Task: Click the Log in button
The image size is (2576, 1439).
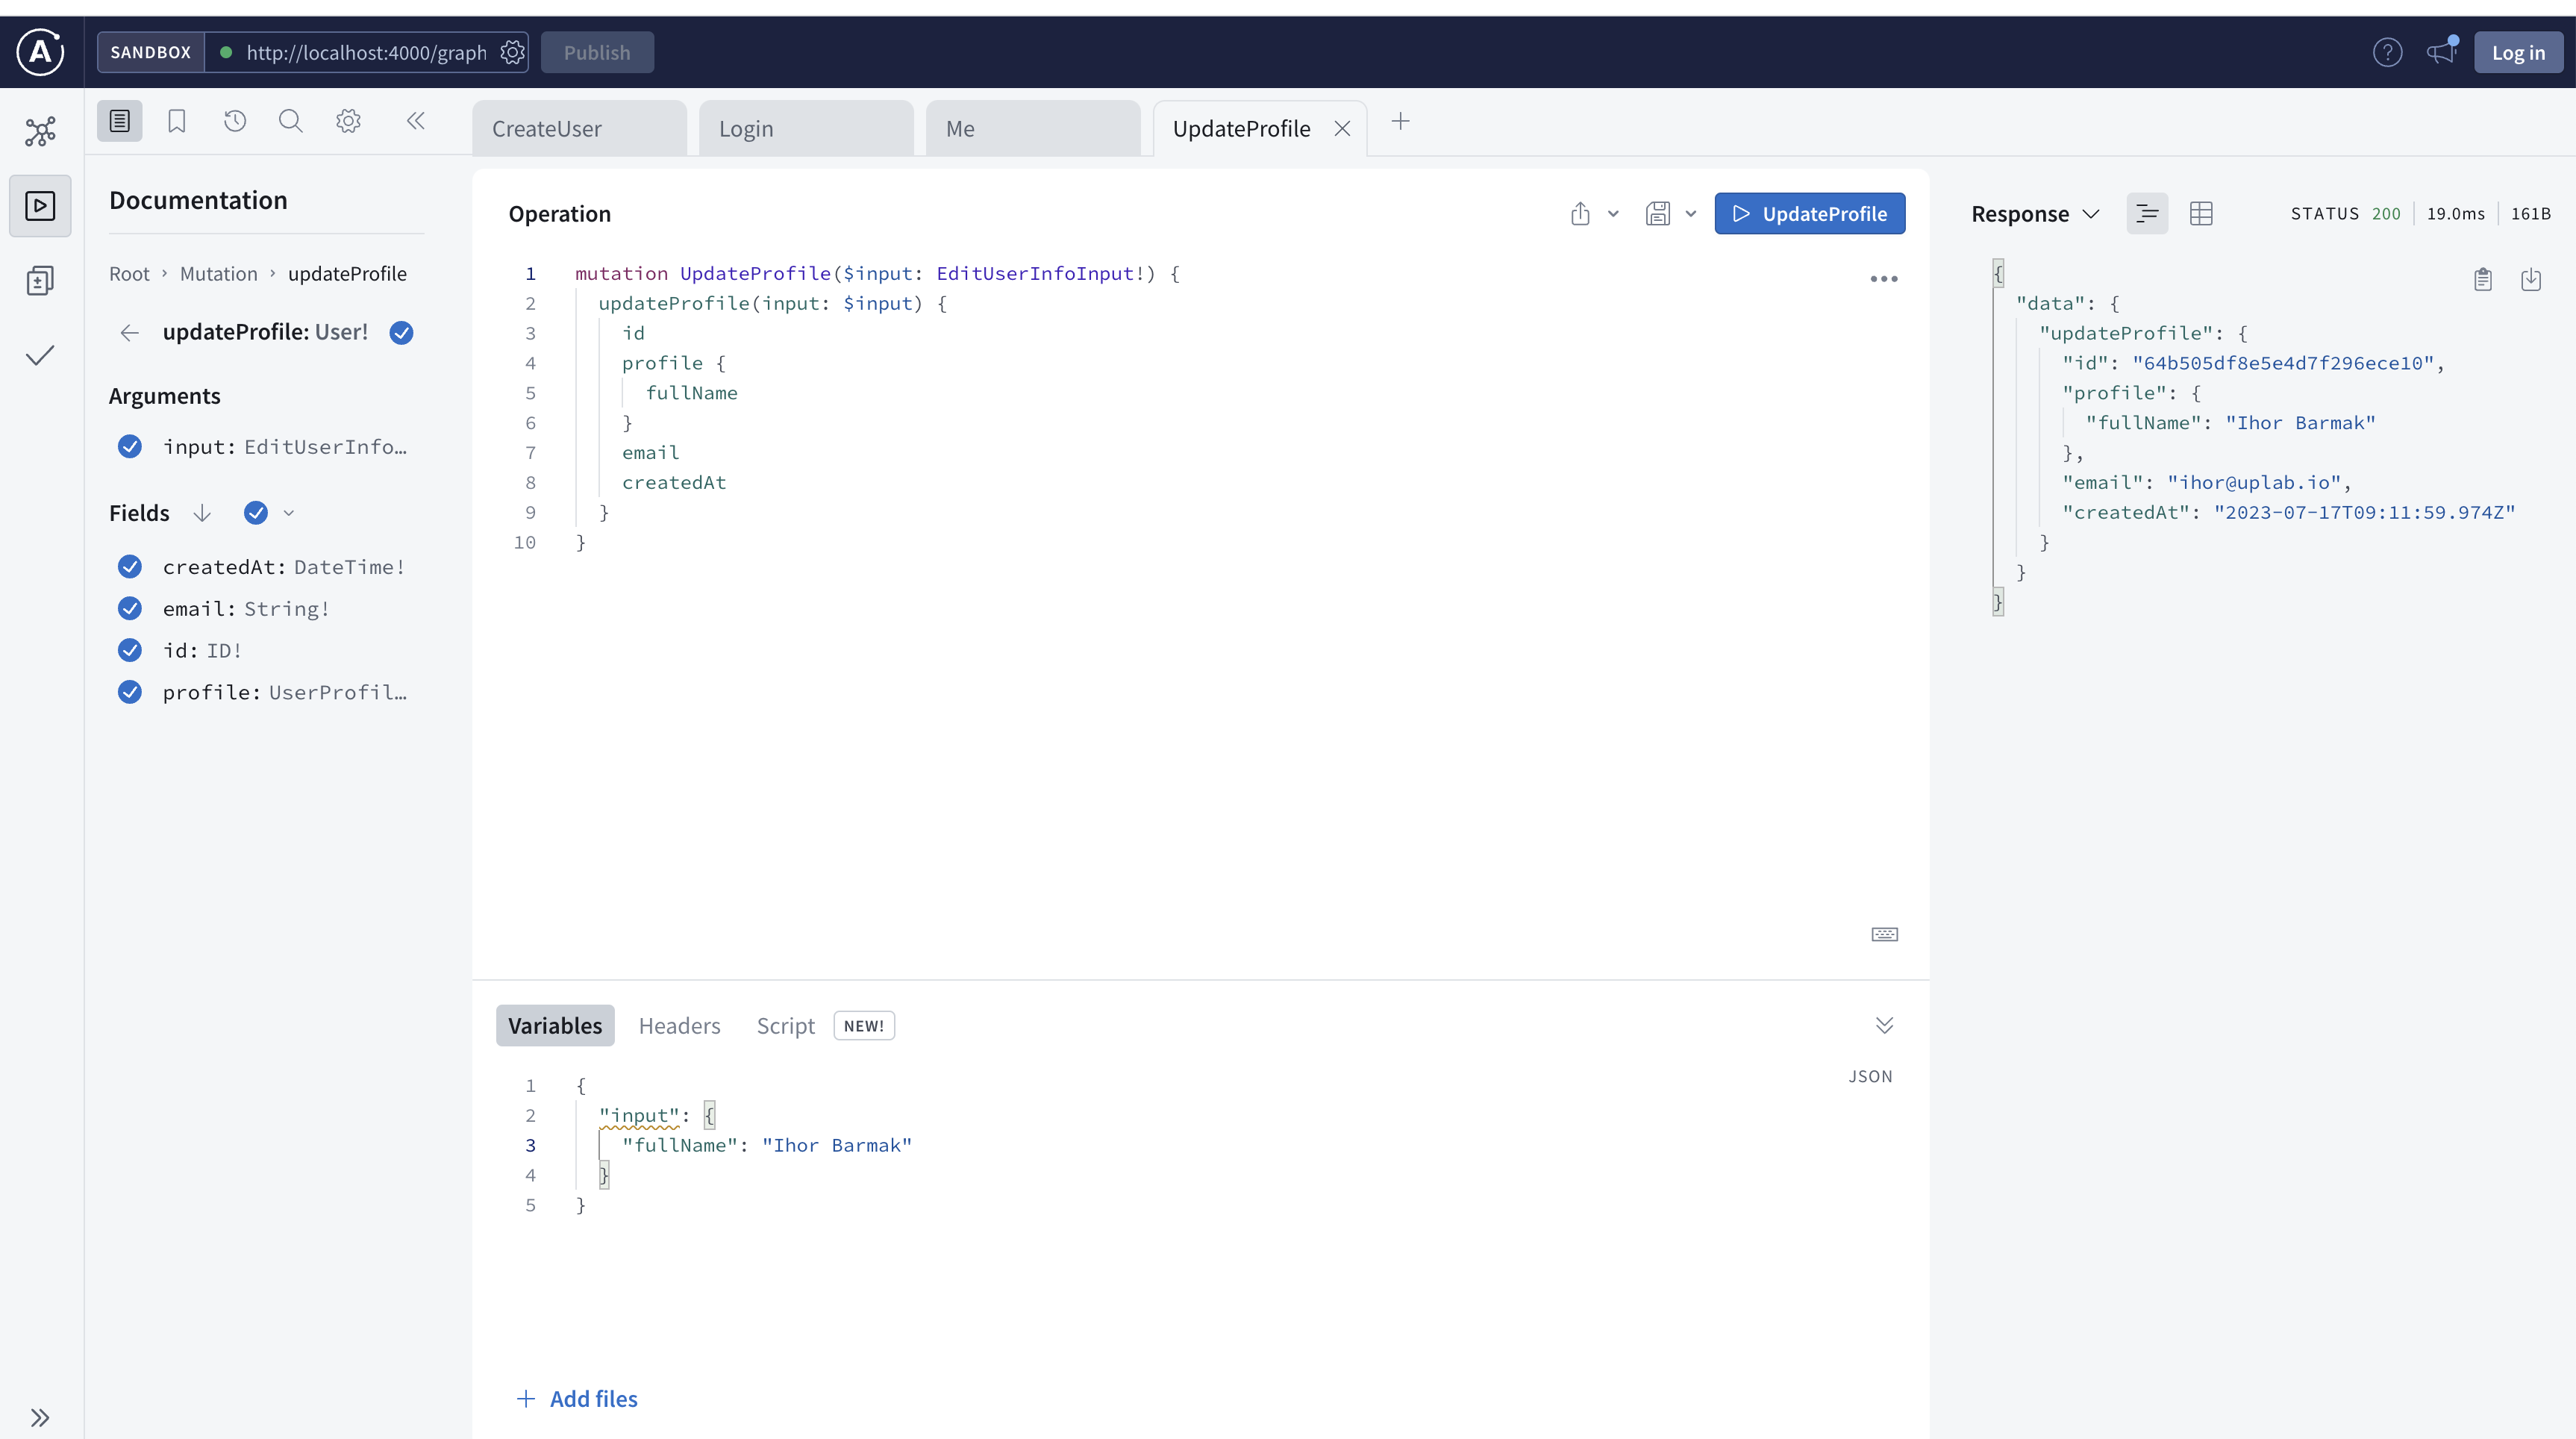Action: [2518, 52]
